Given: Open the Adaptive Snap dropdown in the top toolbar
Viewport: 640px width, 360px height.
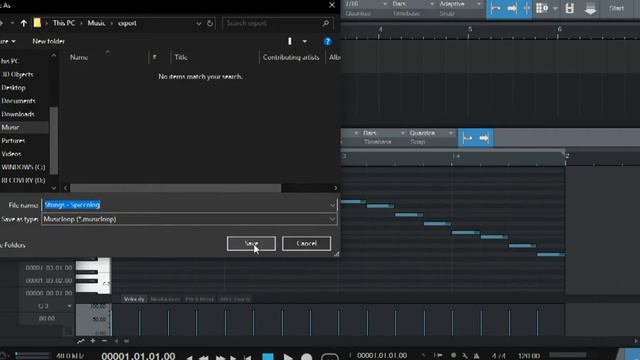Looking at the screenshot, I should click(460, 4).
